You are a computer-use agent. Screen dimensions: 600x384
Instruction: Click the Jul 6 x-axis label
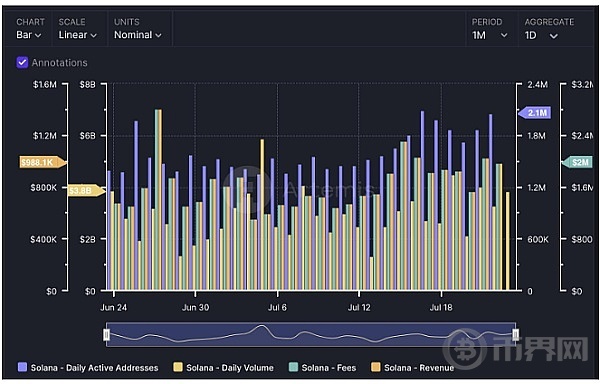[277, 307]
